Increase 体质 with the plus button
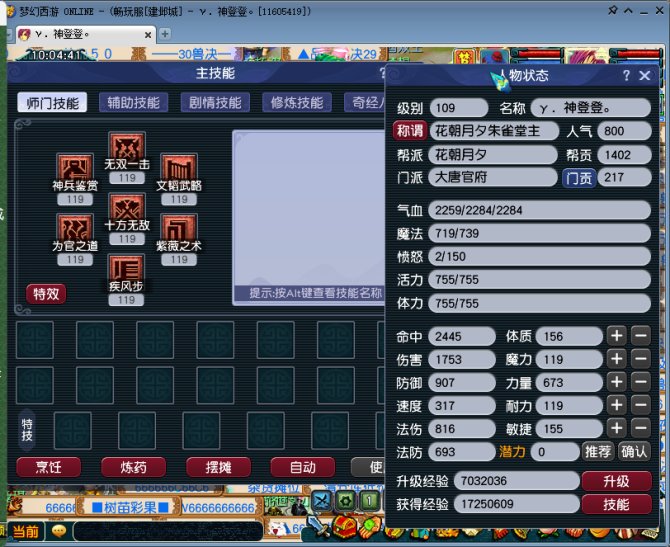The width and height of the screenshot is (670, 547). 617,336
